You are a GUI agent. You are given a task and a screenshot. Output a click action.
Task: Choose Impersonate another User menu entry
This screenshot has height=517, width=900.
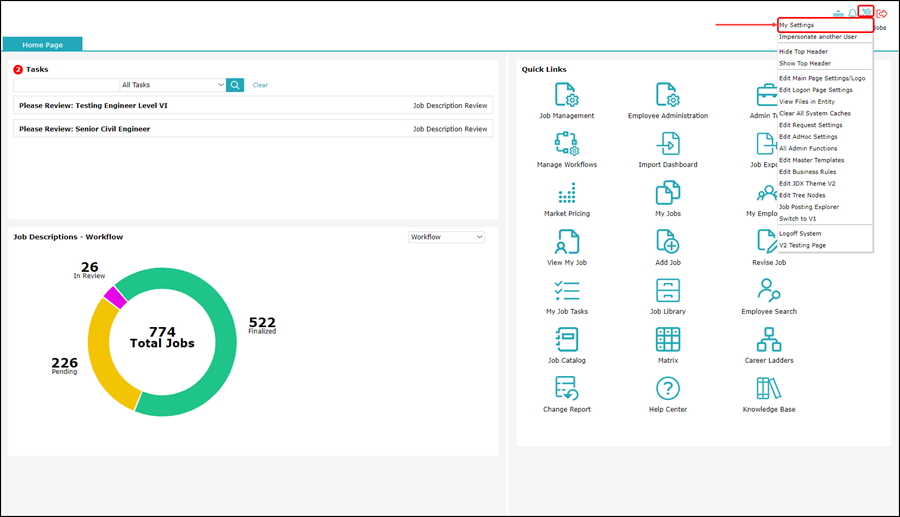click(818, 37)
